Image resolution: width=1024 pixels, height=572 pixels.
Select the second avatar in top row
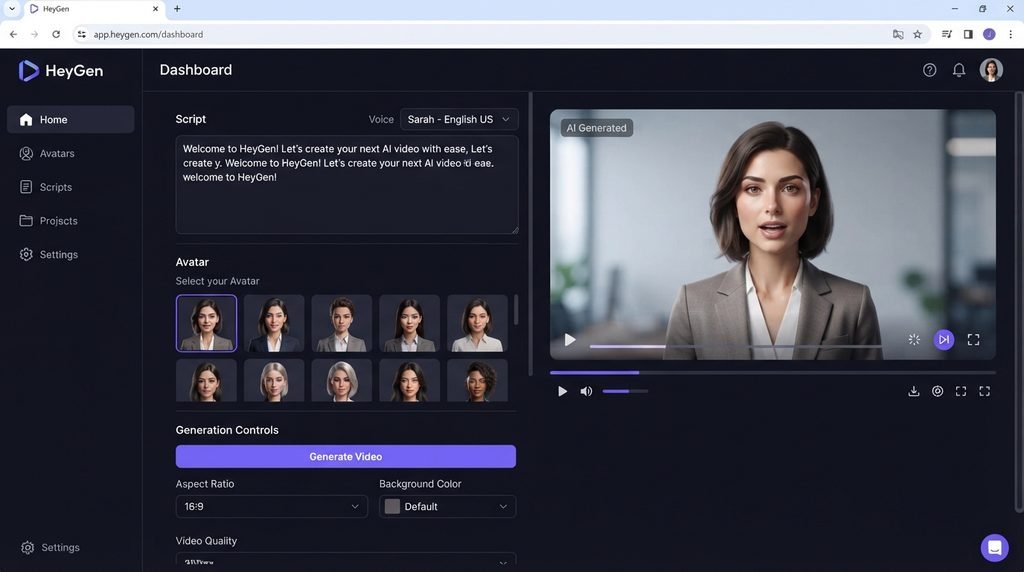pos(274,323)
